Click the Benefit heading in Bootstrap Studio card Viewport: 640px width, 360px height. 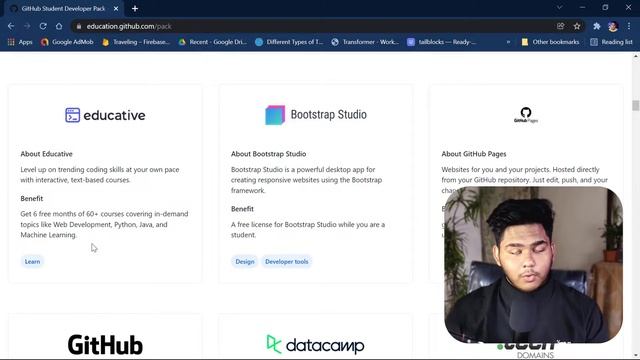click(242, 209)
